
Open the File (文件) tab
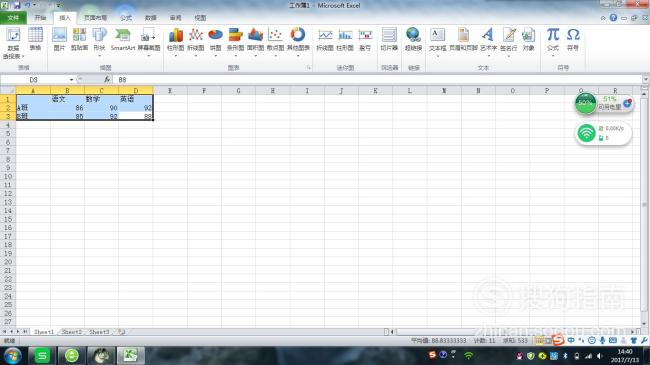(13, 18)
